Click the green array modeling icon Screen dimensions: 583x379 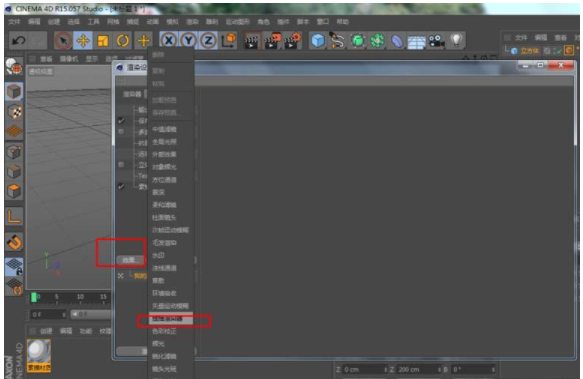coord(377,41)
